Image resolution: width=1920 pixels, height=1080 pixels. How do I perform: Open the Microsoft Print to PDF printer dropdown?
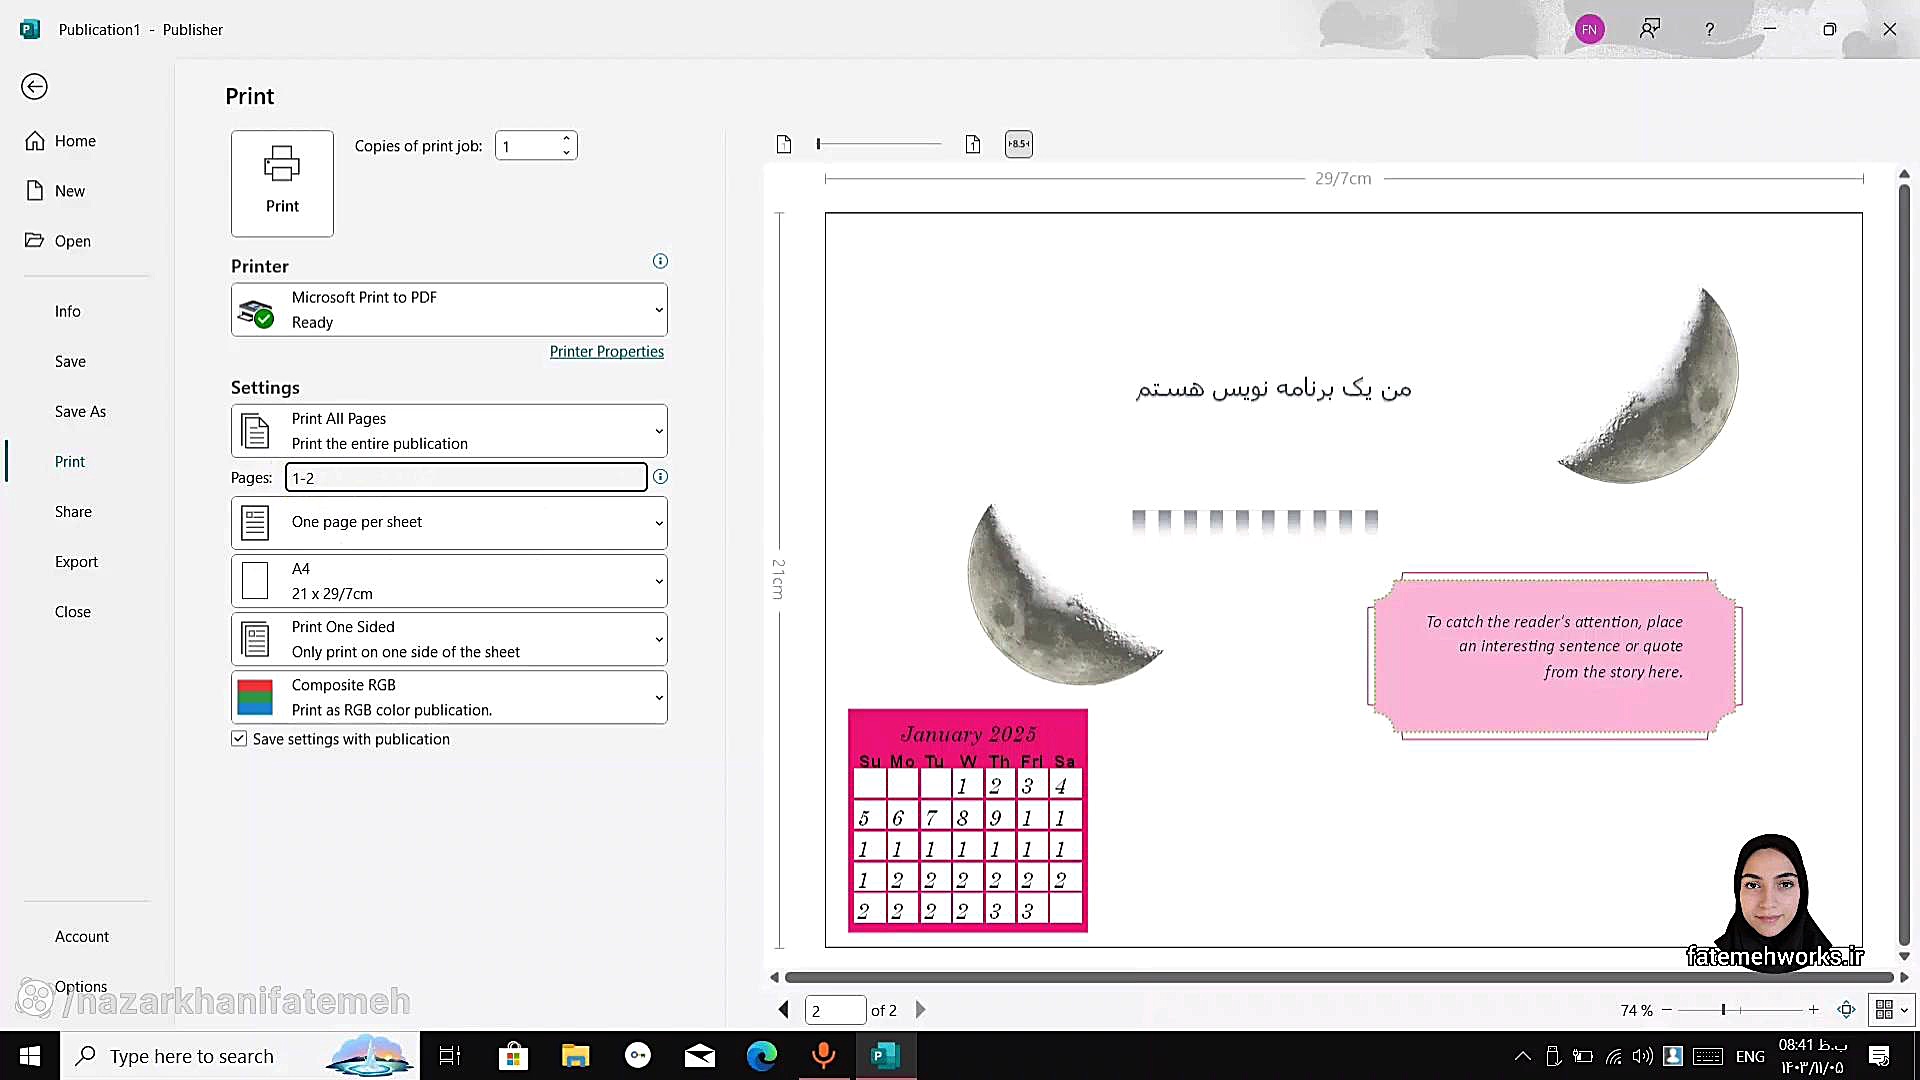[x=449, y=310]
